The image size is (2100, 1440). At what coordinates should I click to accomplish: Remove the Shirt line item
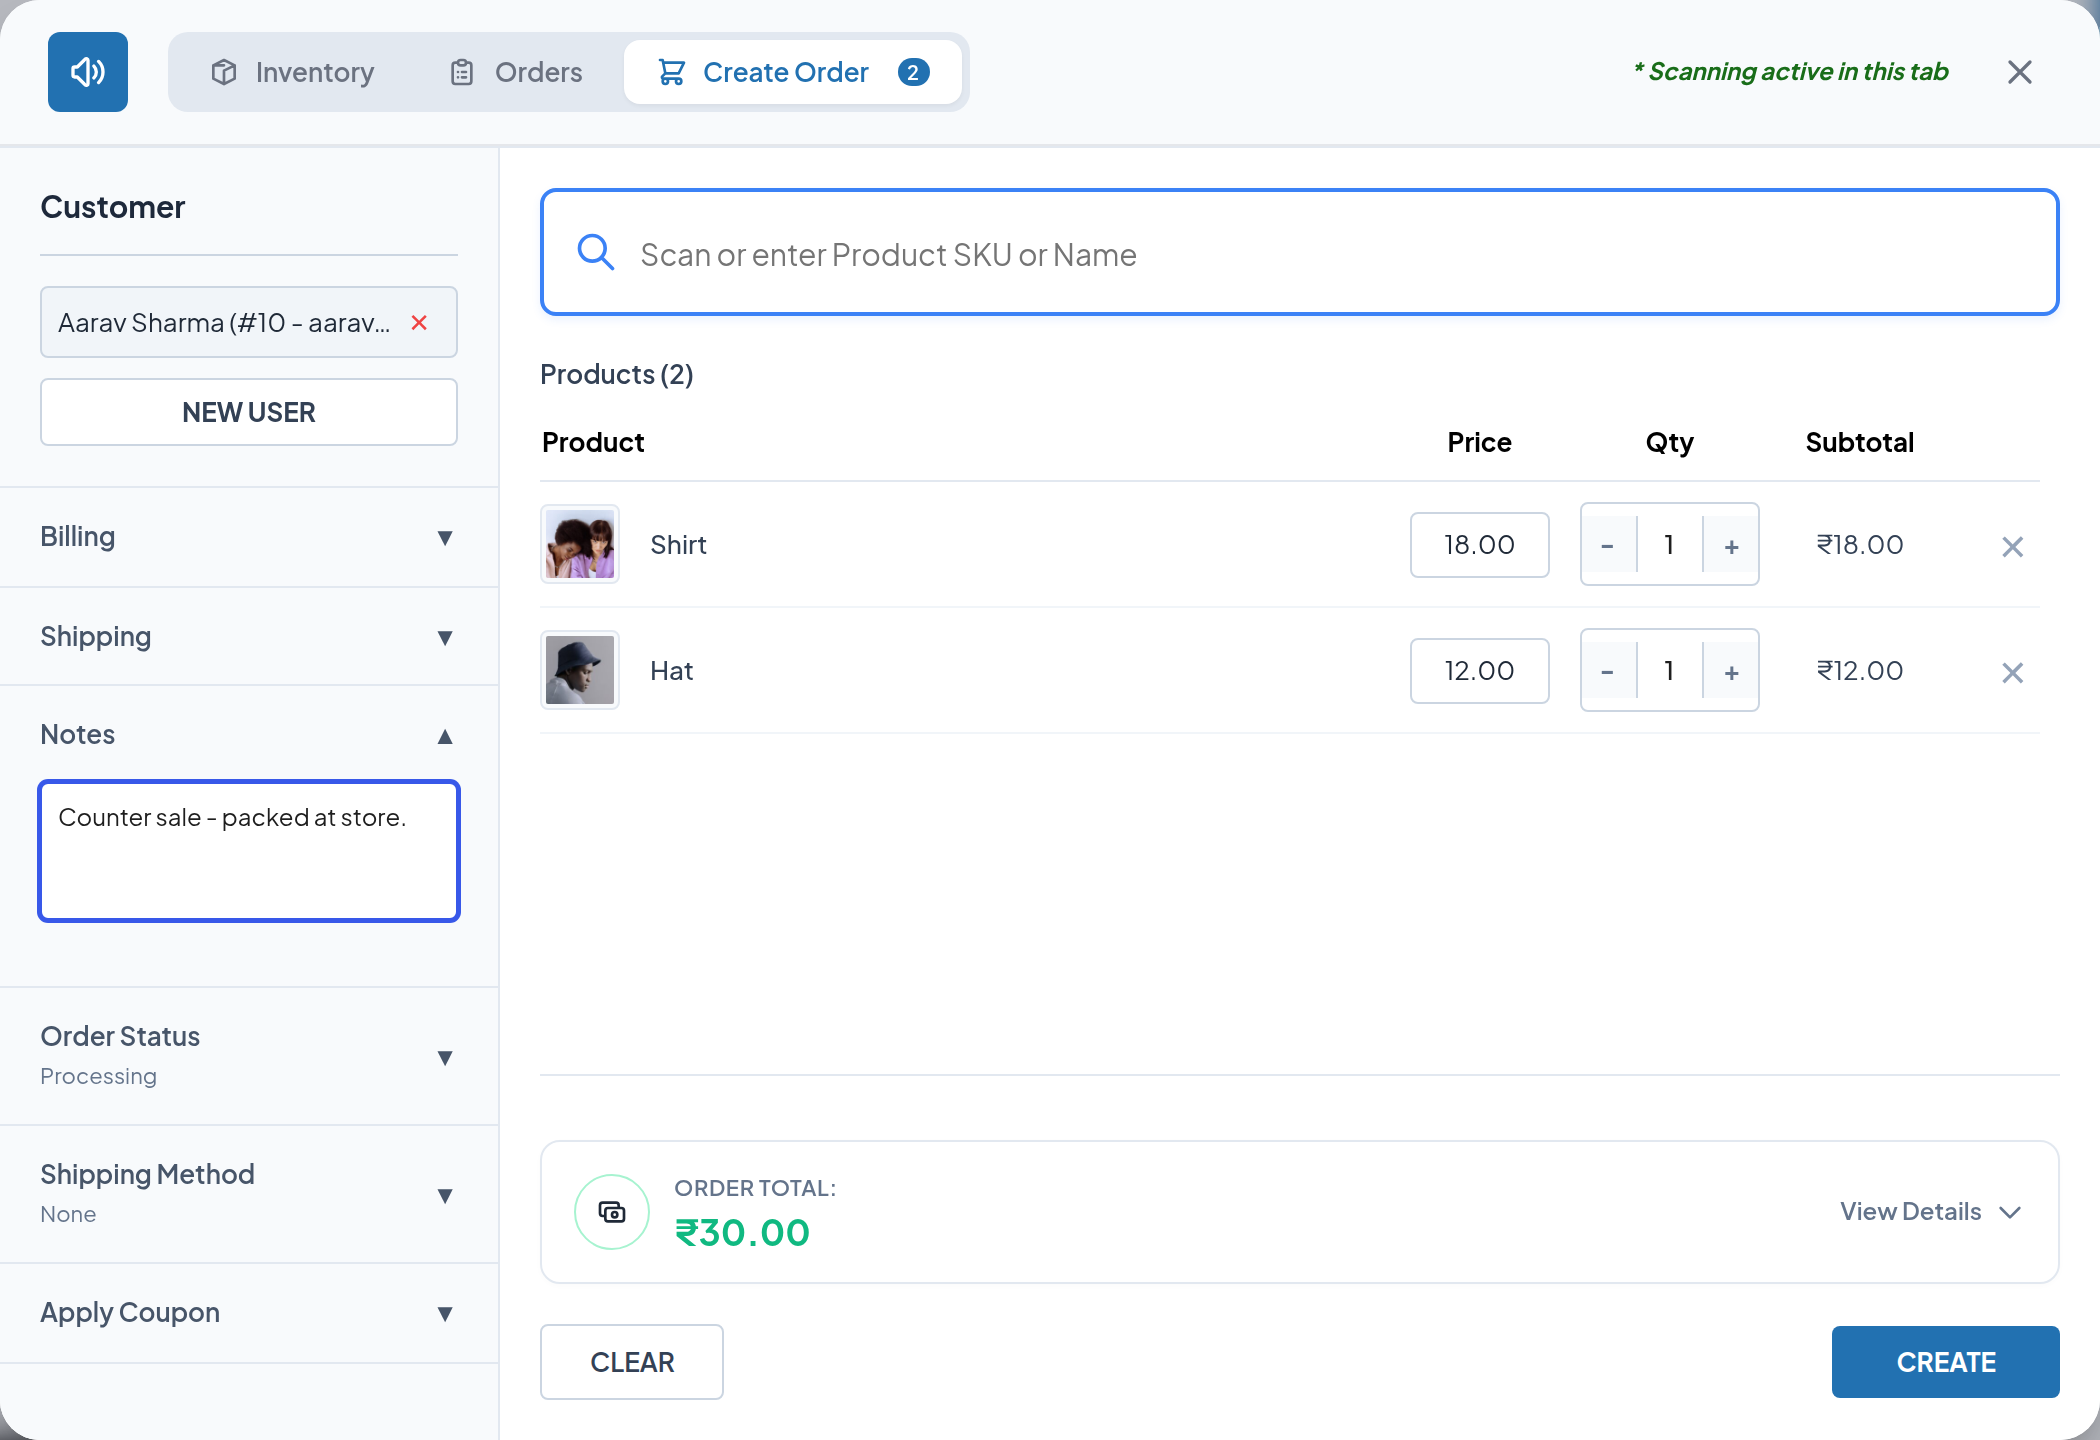click(2013, 547)
